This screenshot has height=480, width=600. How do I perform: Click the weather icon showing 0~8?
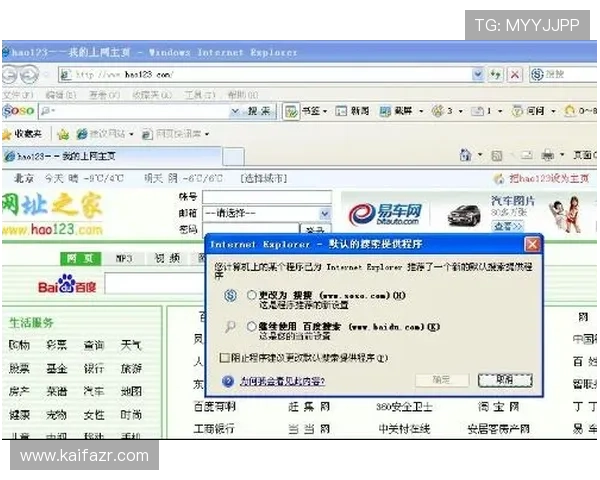click(x=570, y=111)
